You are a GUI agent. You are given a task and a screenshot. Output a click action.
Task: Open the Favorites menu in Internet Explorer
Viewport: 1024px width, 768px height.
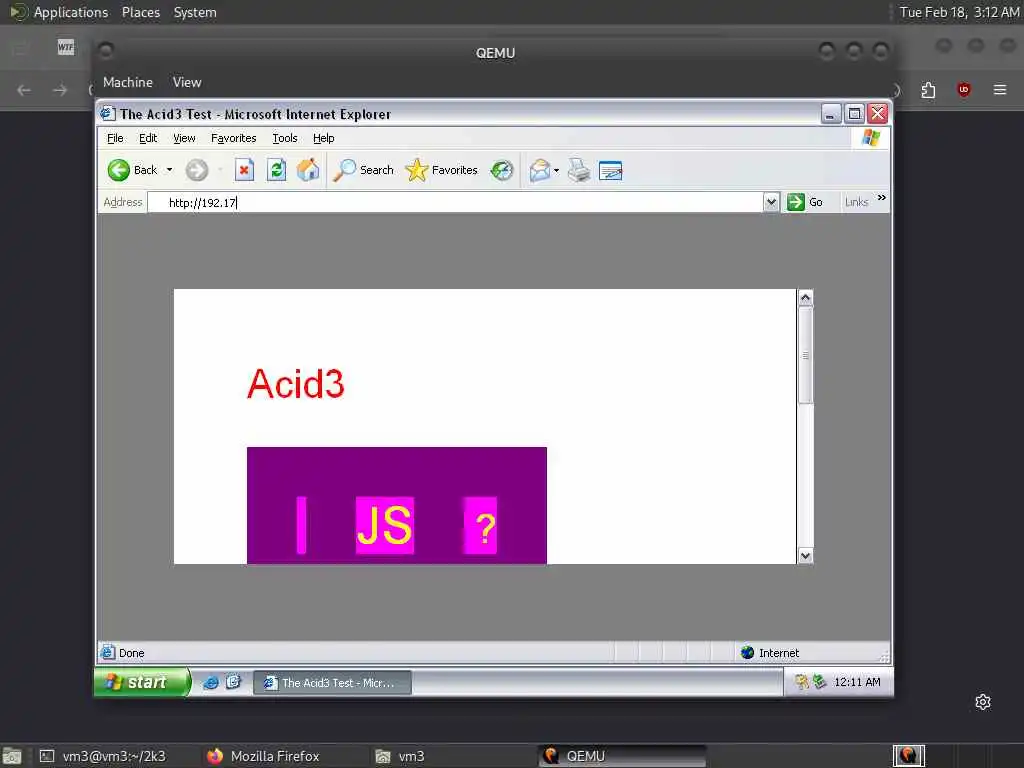point(234,138)
